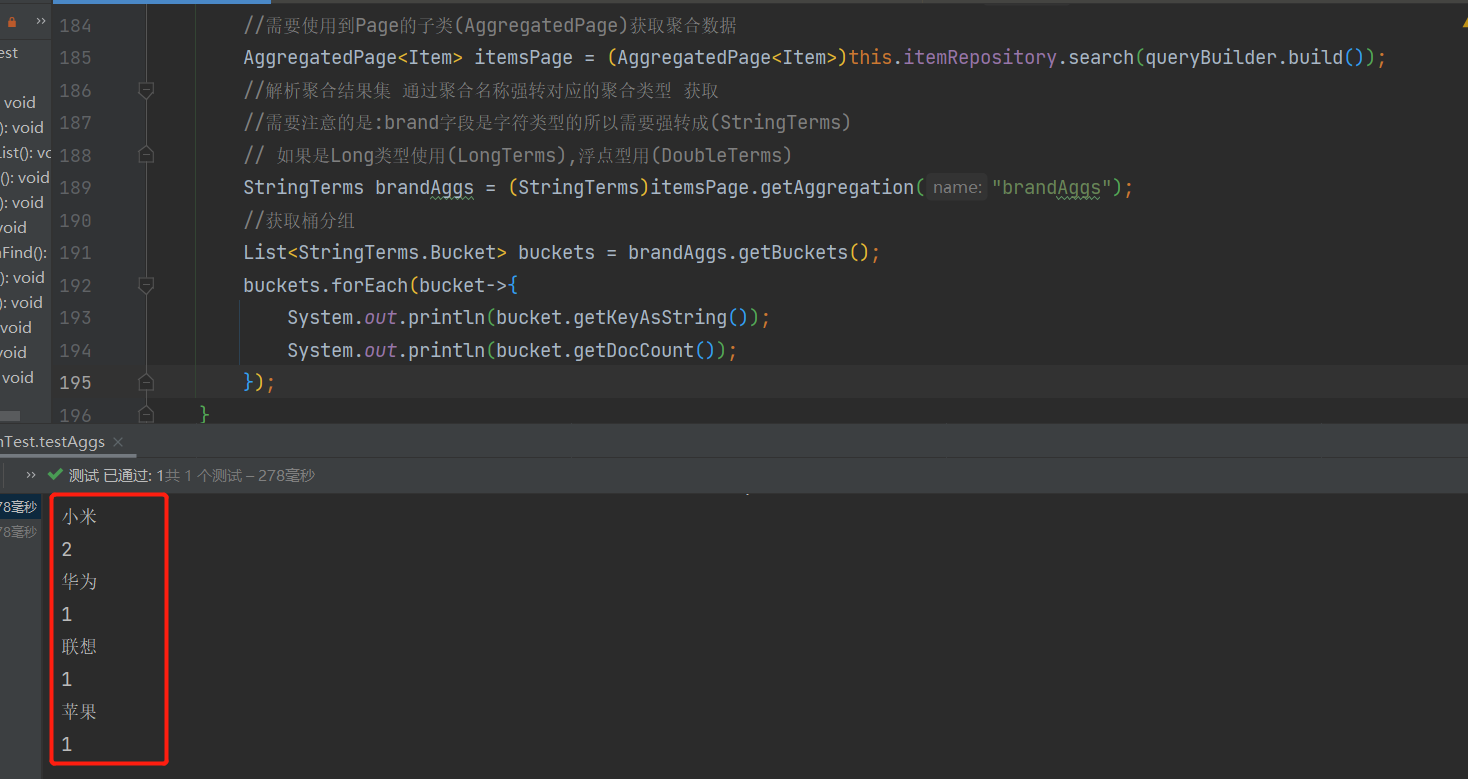Select the second dimmed 毫秒 test tree row
Viewport: 1468px width, 779px height.
20,531
